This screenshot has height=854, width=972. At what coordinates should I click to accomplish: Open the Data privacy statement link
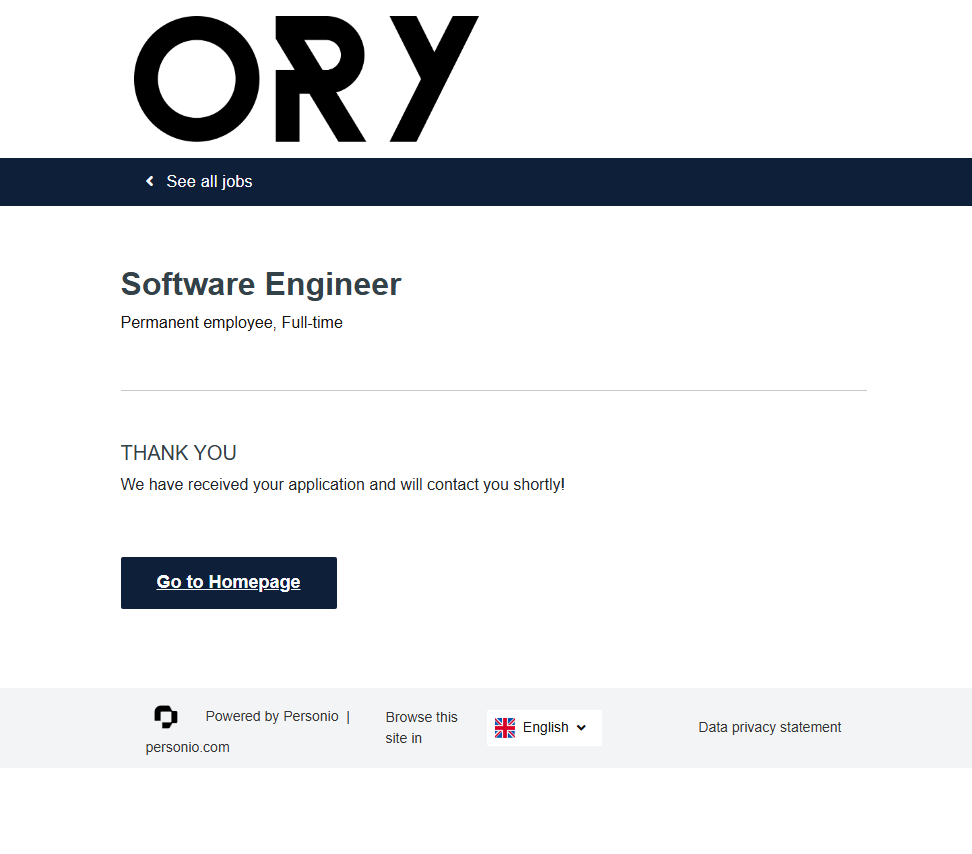tap(769, 727)
